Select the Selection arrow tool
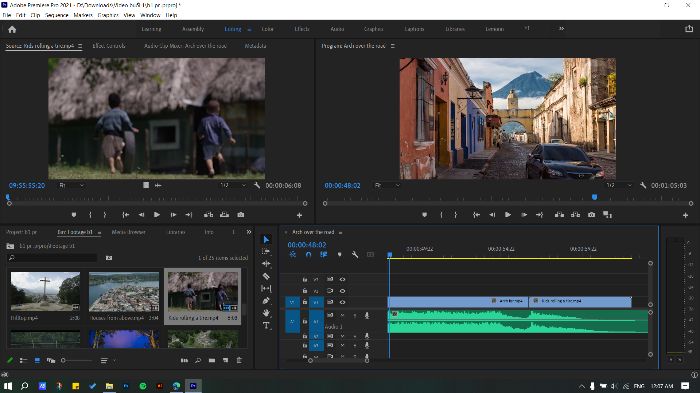 click(x=266, y=240)
